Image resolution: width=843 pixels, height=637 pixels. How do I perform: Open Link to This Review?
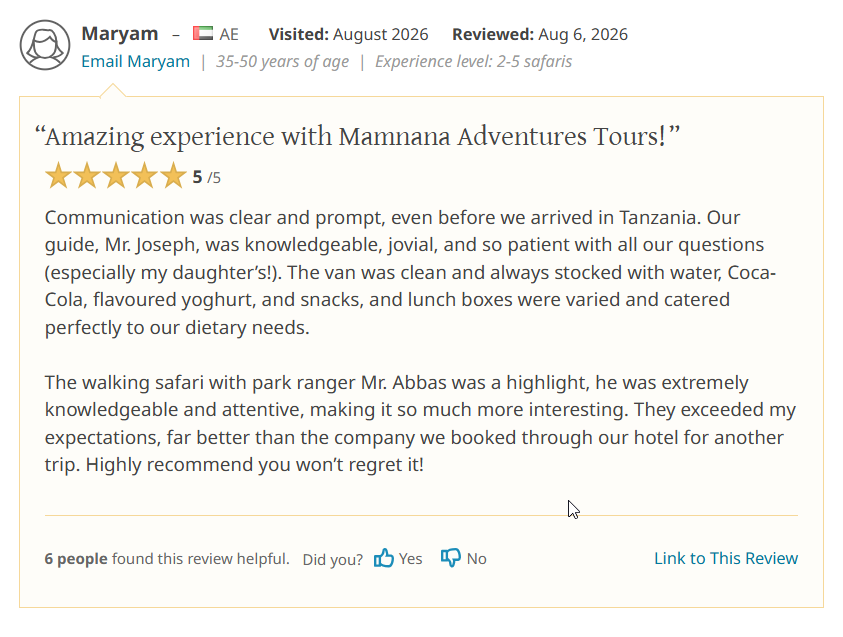pos(726,558)
